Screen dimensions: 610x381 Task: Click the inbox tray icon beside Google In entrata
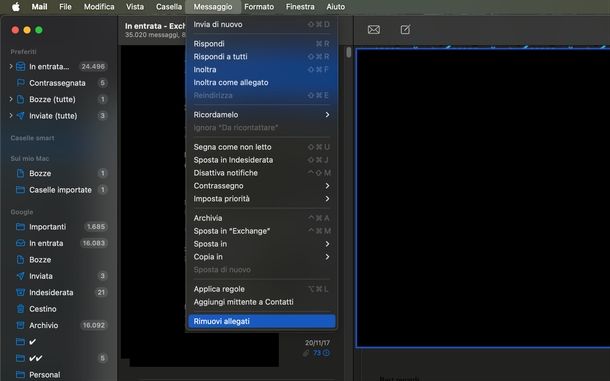(21, 243)
